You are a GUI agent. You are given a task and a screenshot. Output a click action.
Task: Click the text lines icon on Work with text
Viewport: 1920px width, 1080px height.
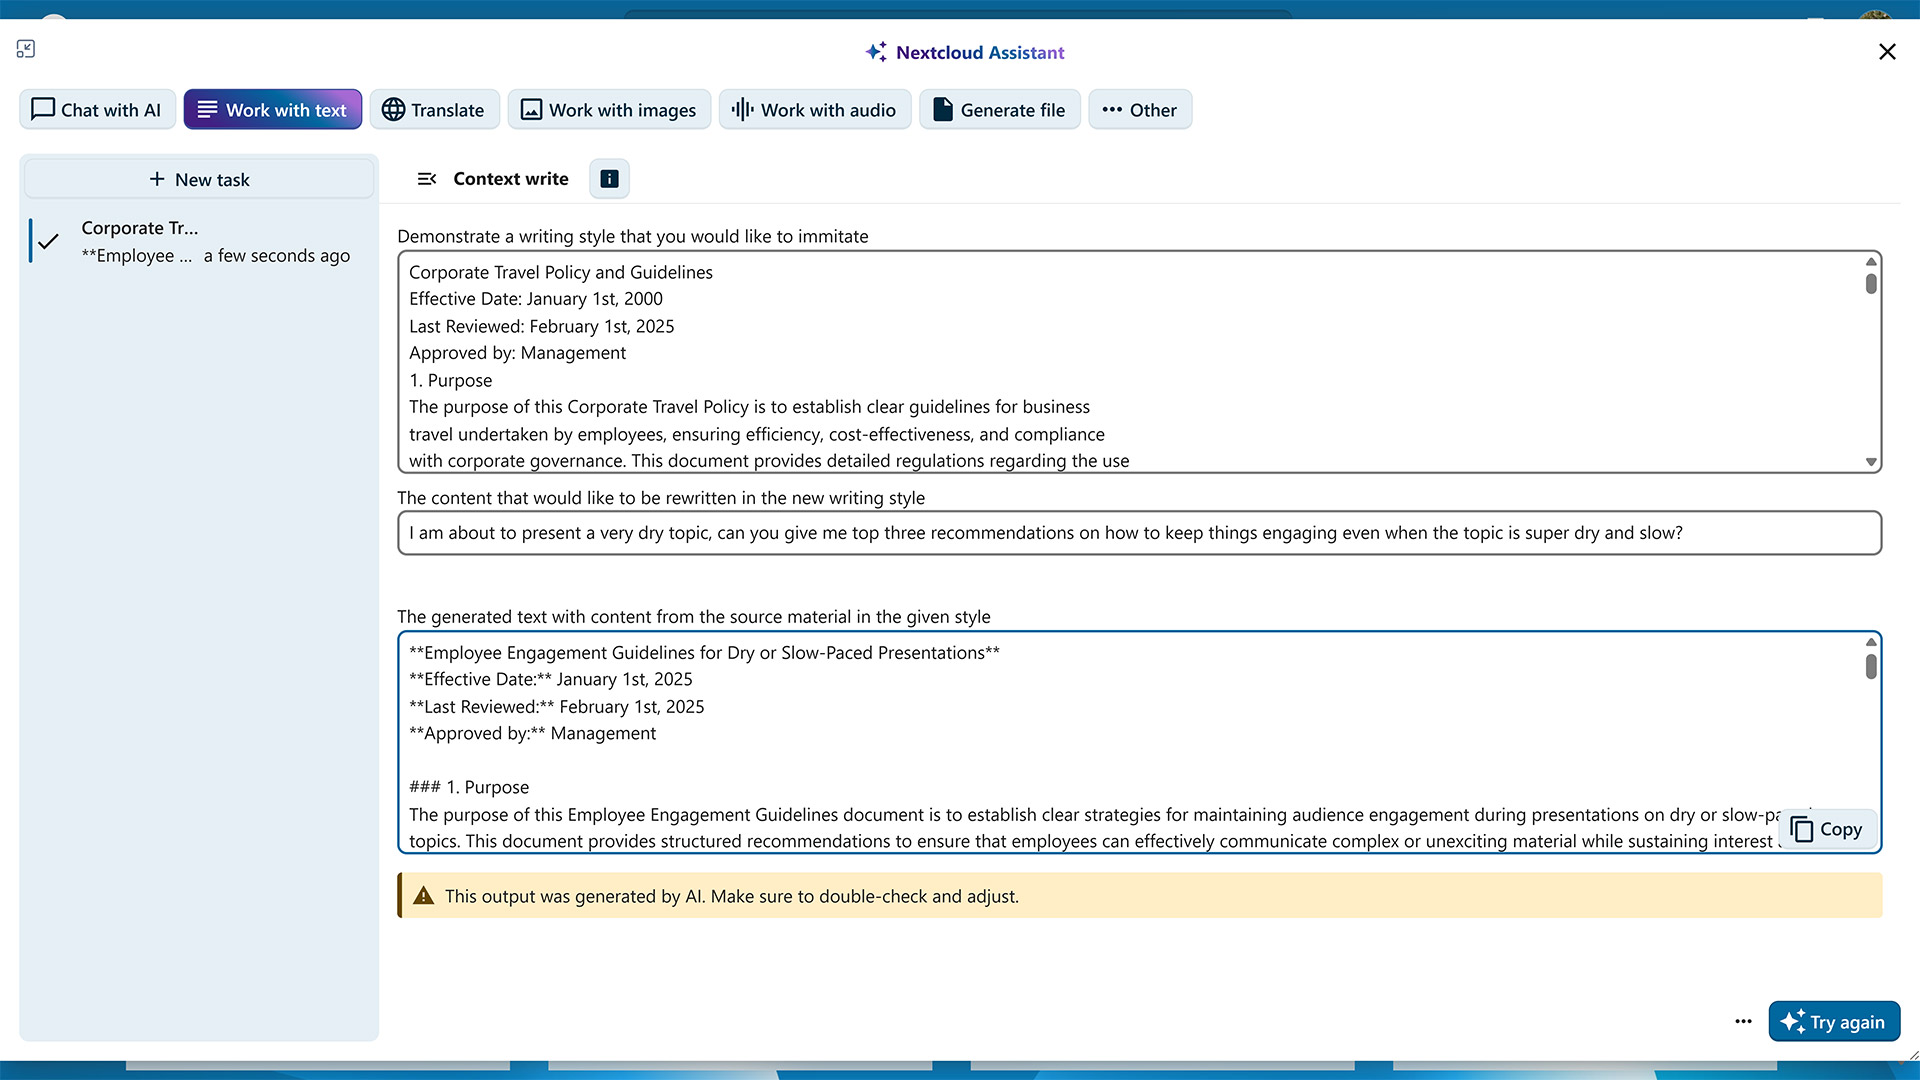(x=207, y=110)
